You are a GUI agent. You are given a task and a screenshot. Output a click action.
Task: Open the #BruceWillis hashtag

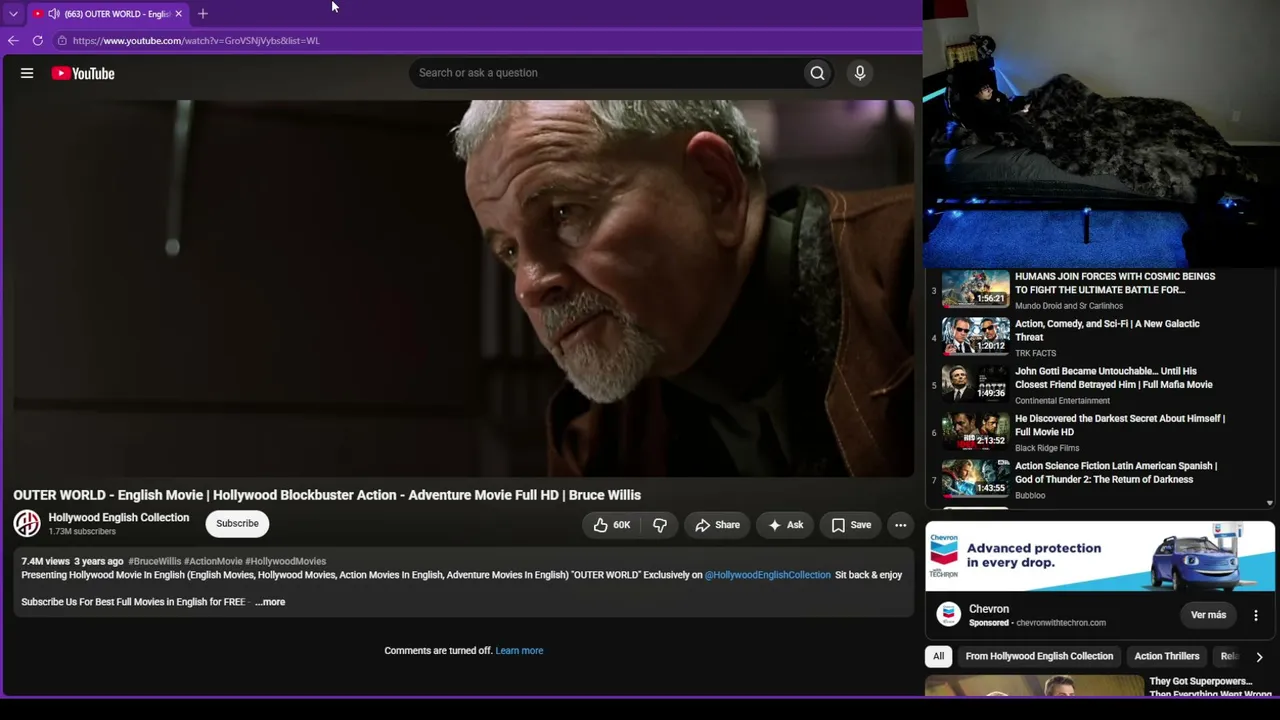tap(155, 562)
